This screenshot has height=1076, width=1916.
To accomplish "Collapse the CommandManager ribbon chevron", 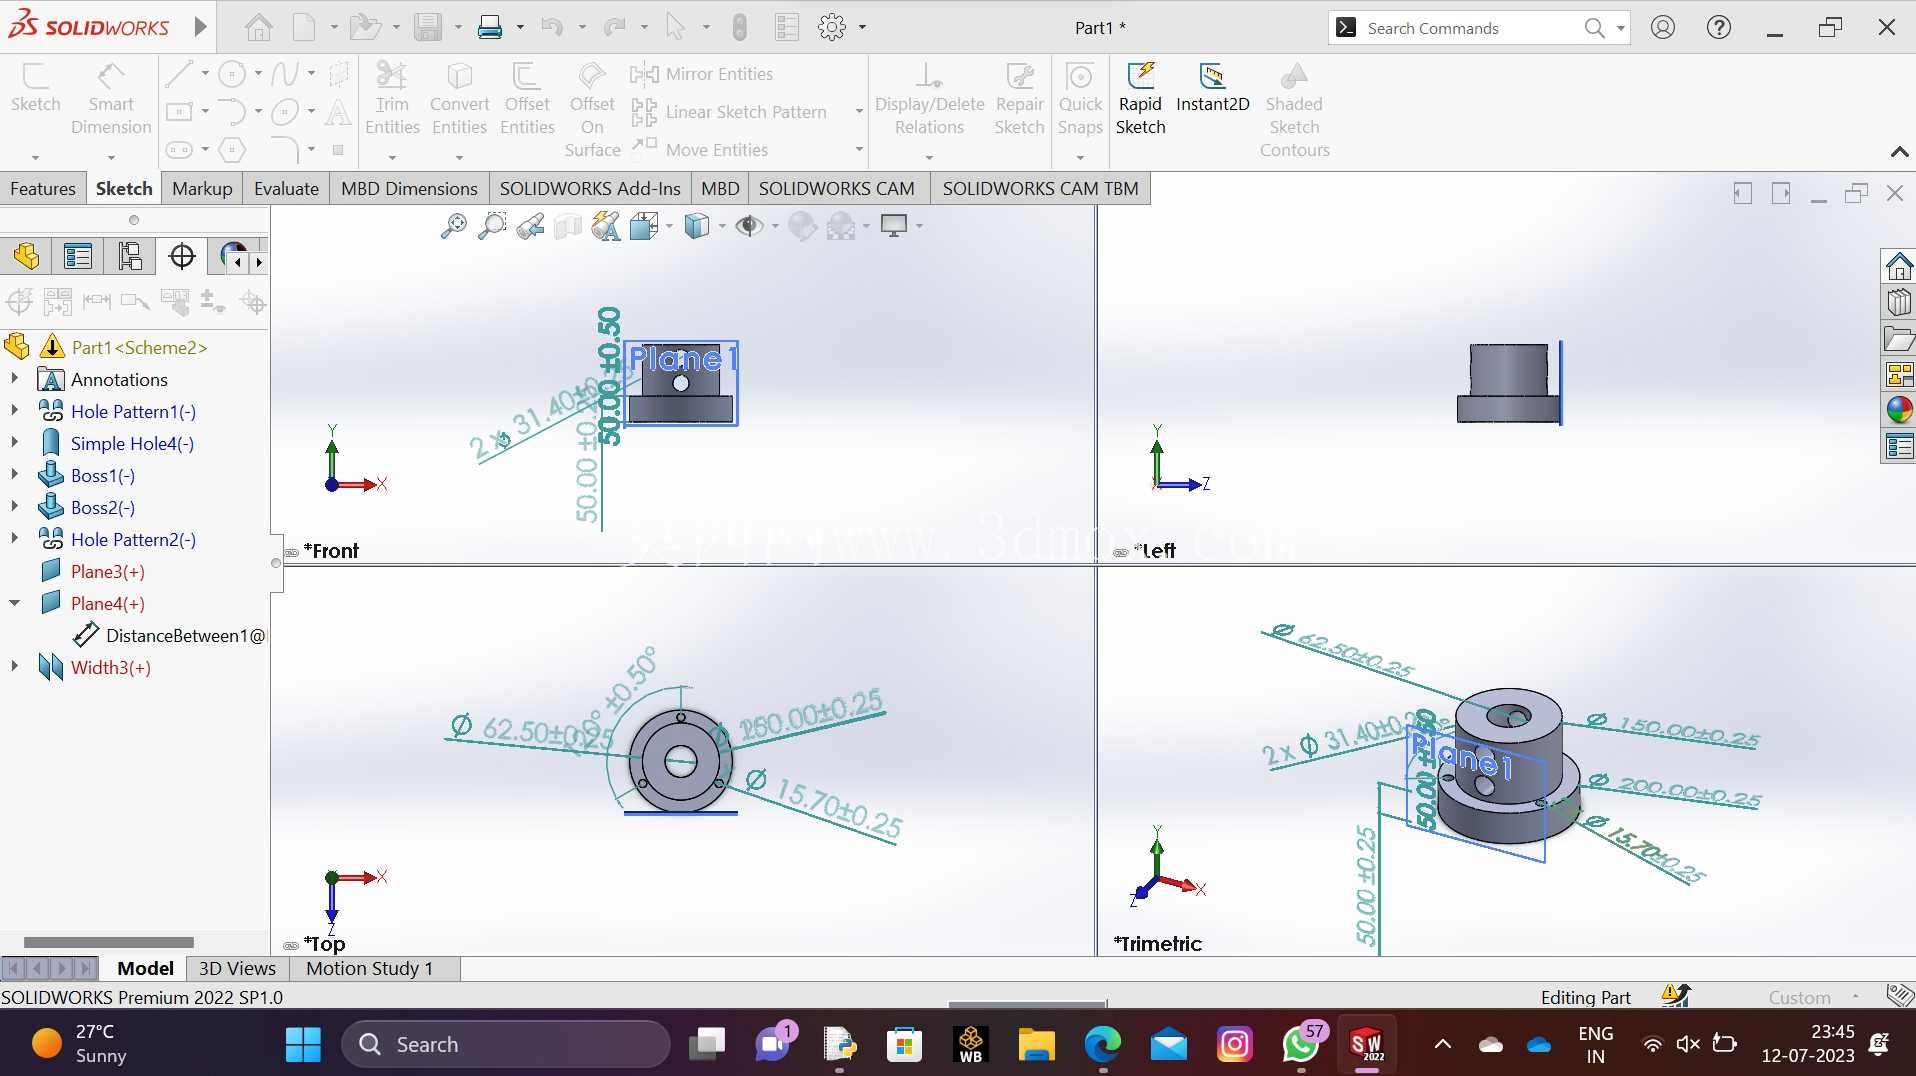I will [1899, 152].
